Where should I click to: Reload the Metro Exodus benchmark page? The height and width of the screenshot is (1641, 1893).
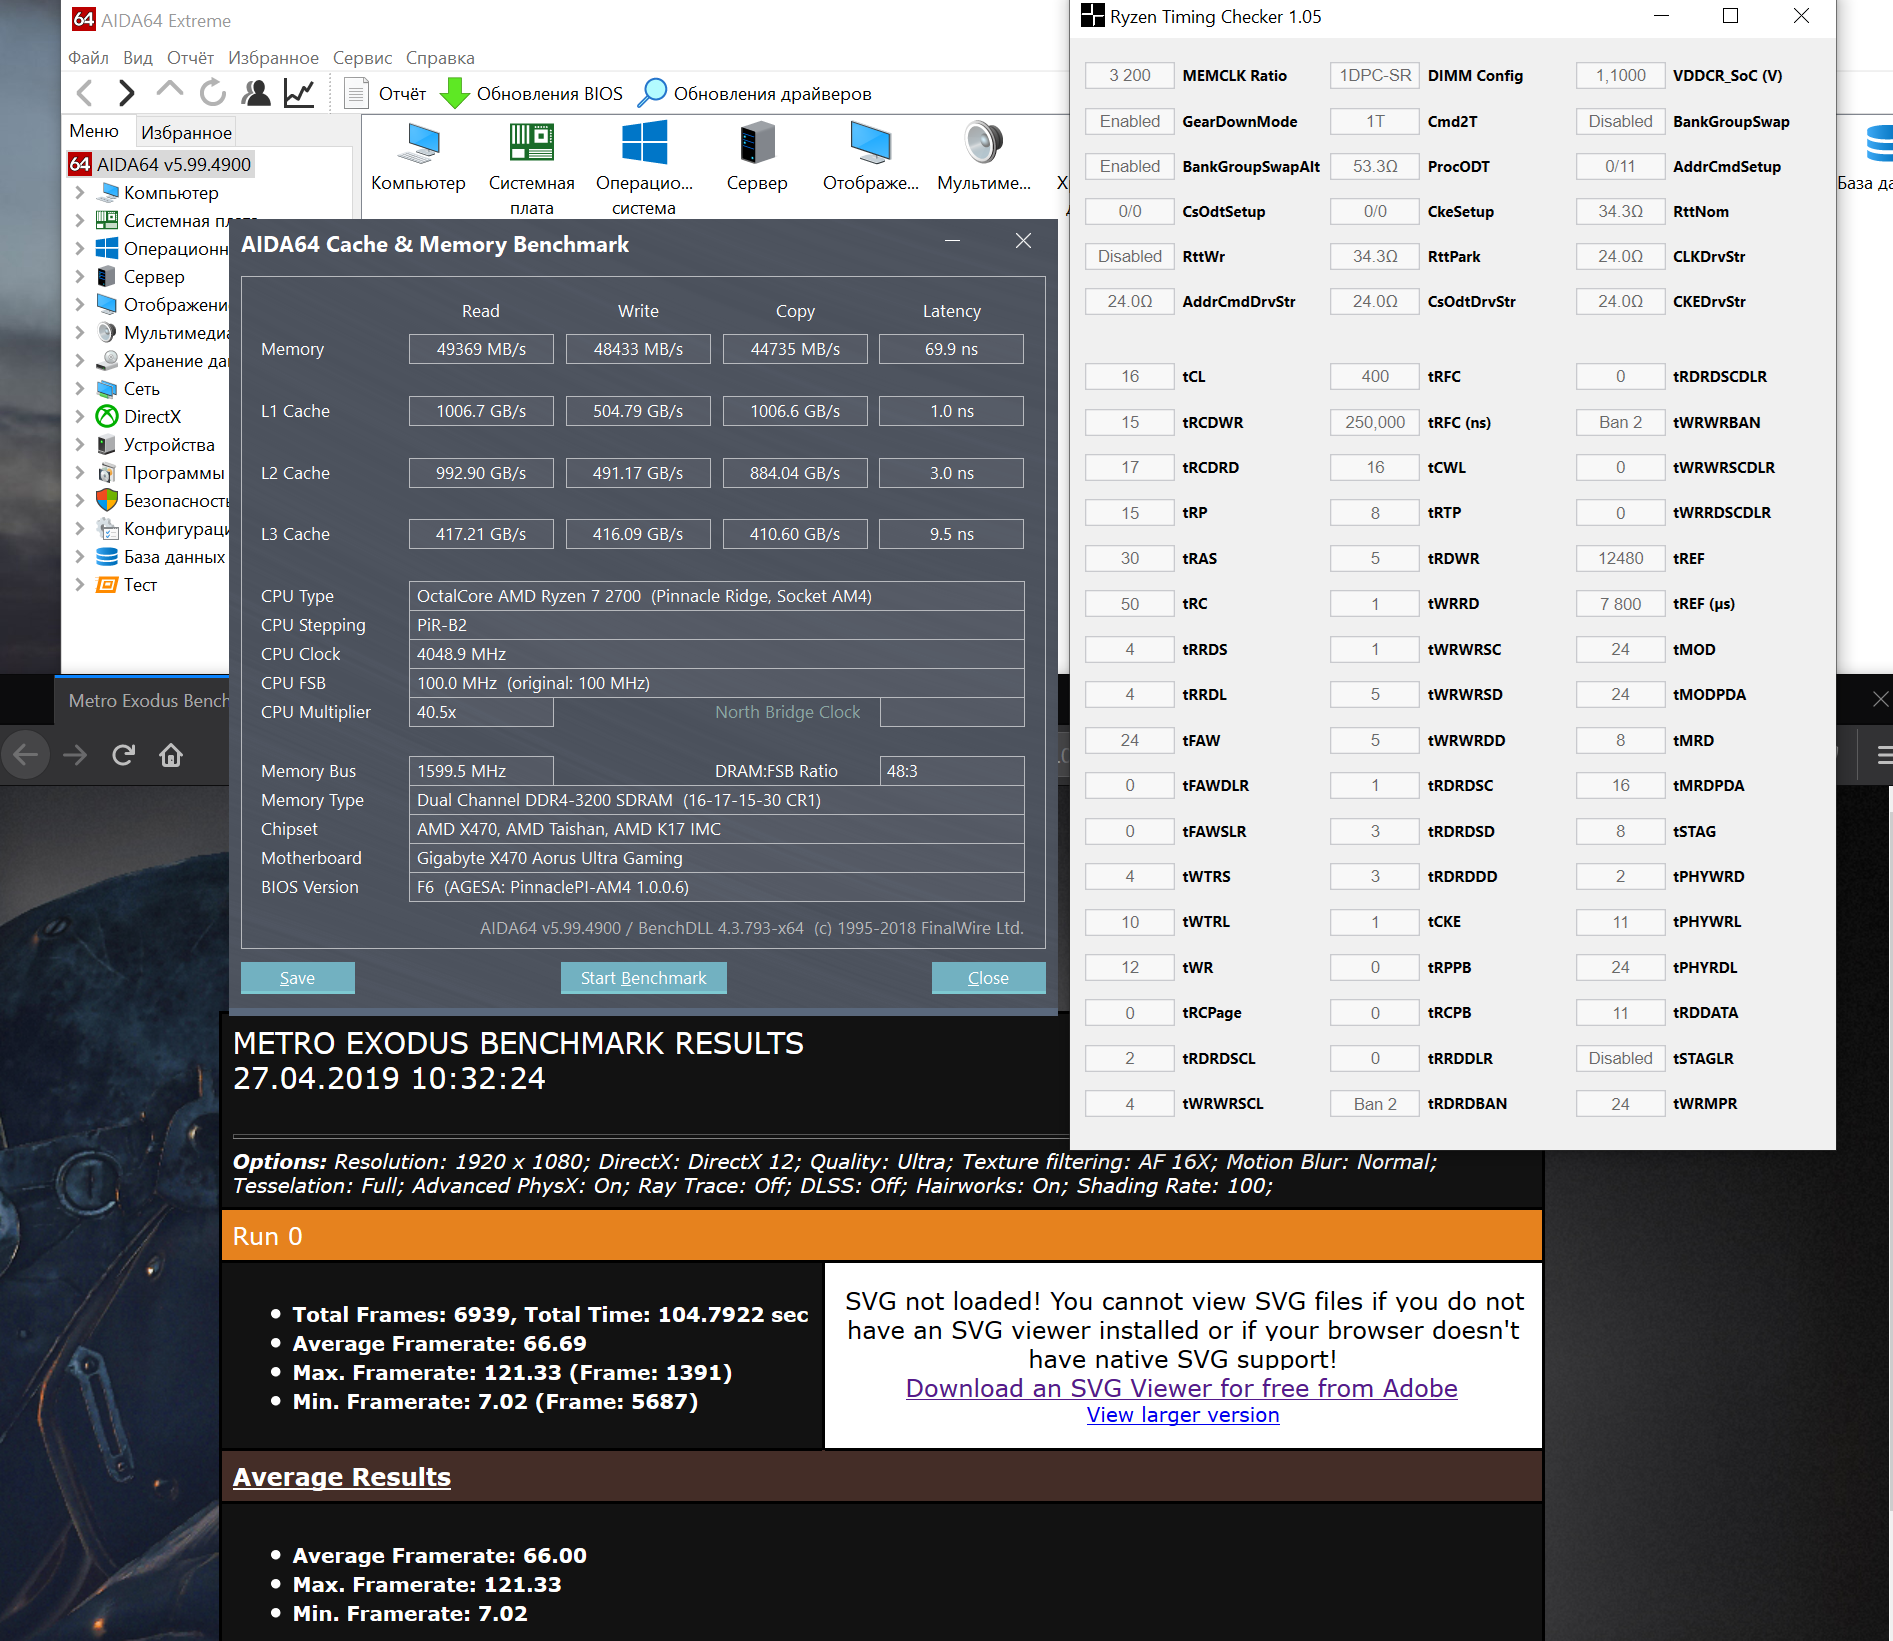click(x=123, y=755)
